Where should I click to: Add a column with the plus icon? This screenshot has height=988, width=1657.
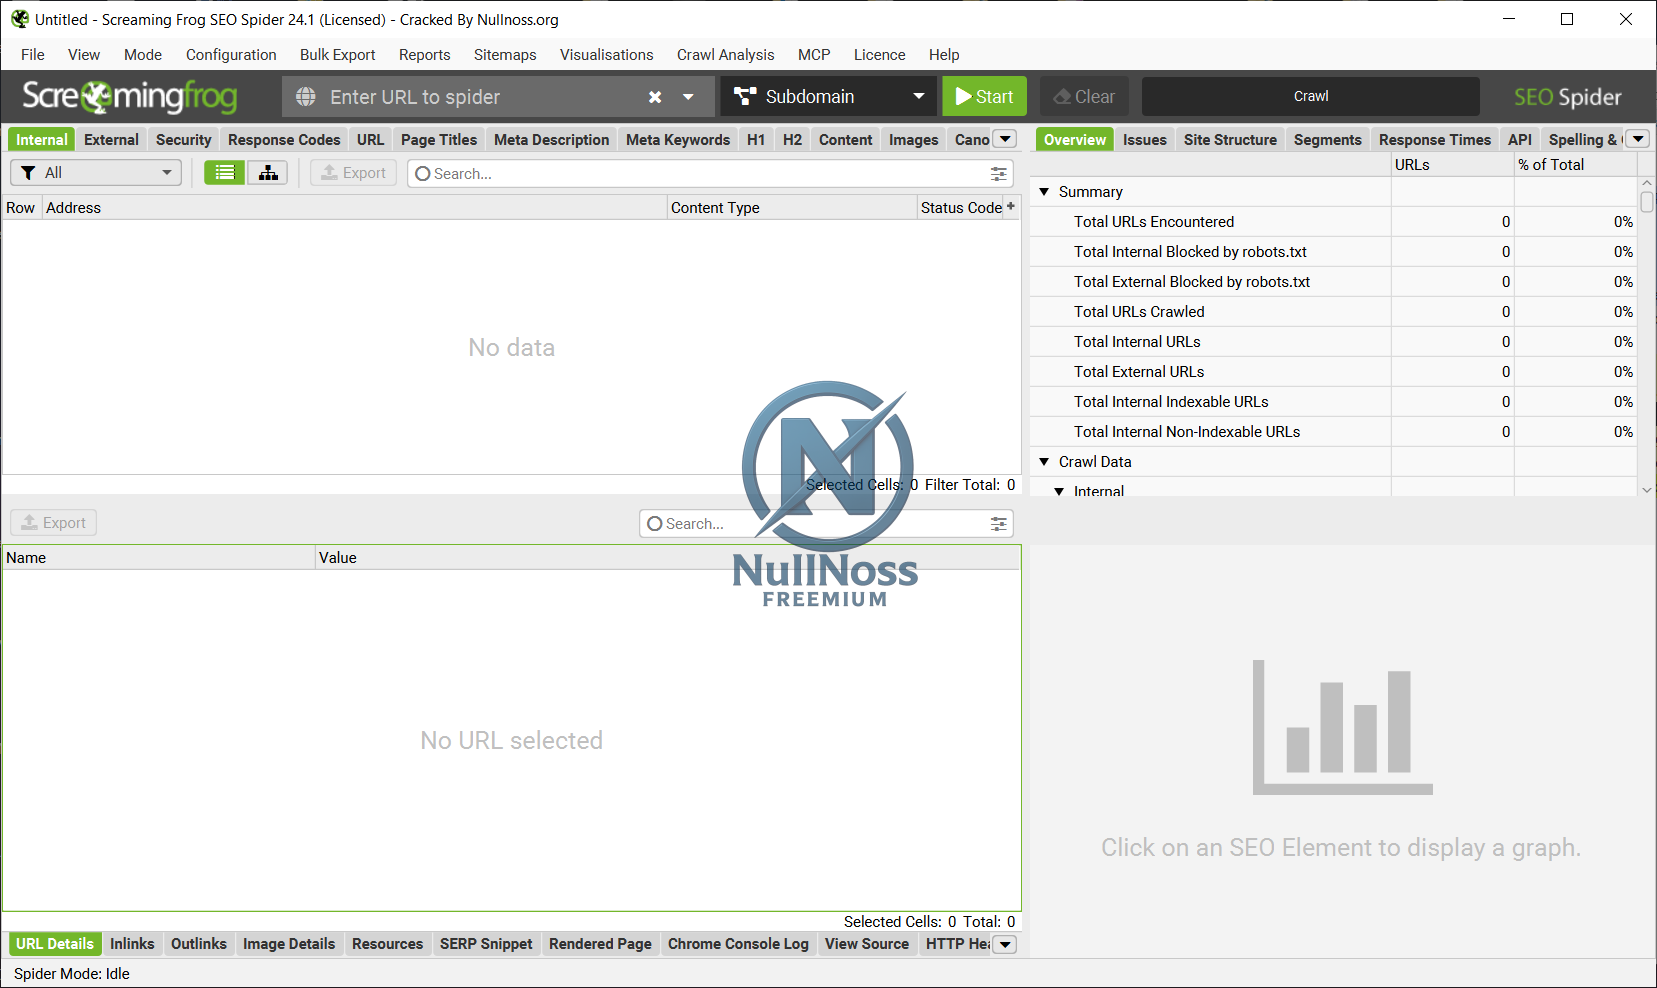(x=1011, y=206)
